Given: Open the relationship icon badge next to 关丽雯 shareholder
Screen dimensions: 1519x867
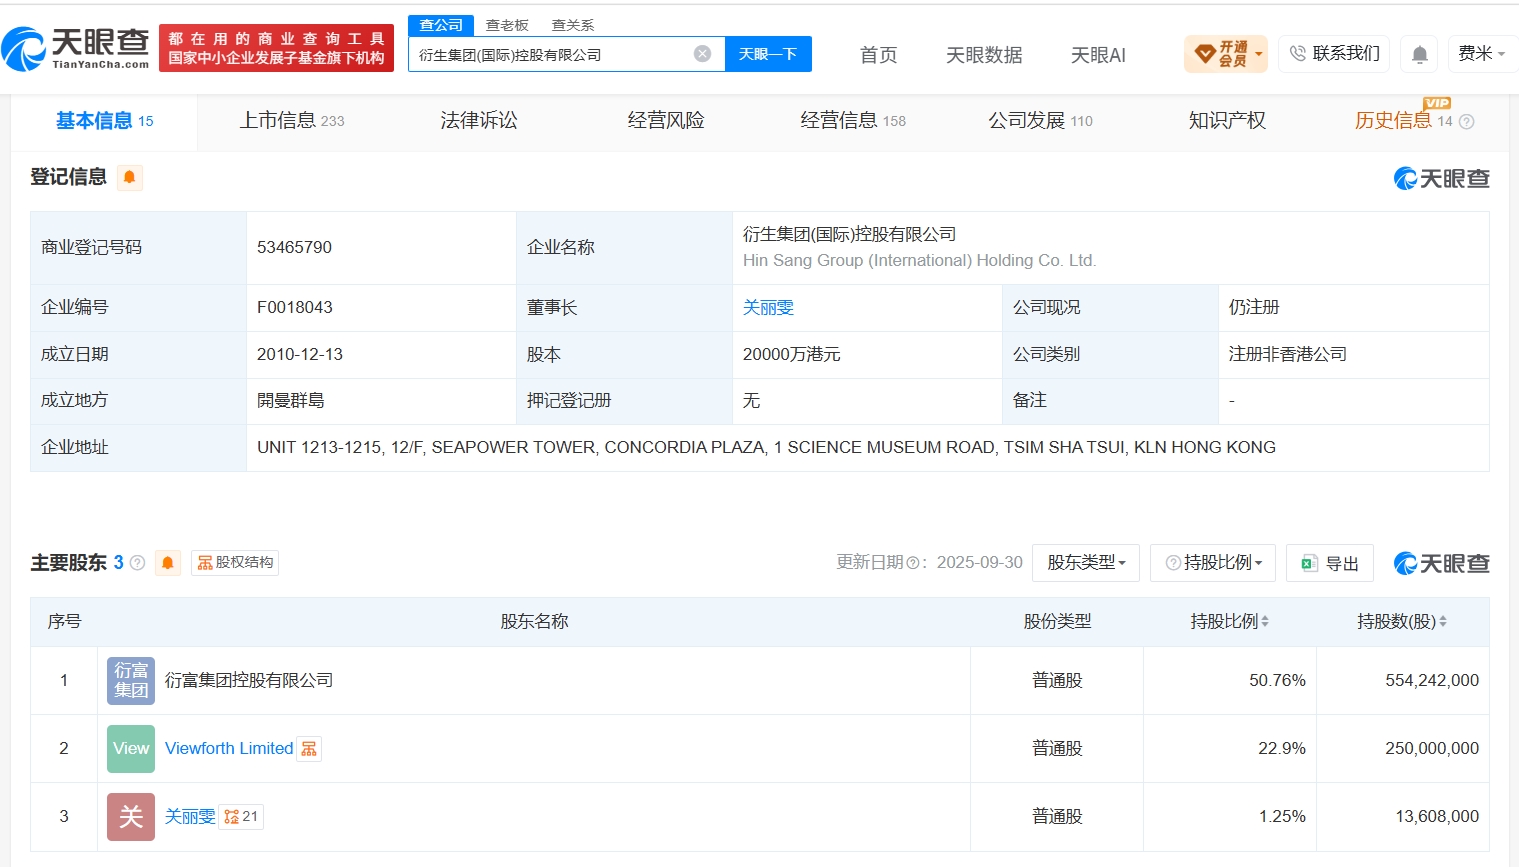Looking at the screenshot, I should pyautogui.click(x=241, y=817).
